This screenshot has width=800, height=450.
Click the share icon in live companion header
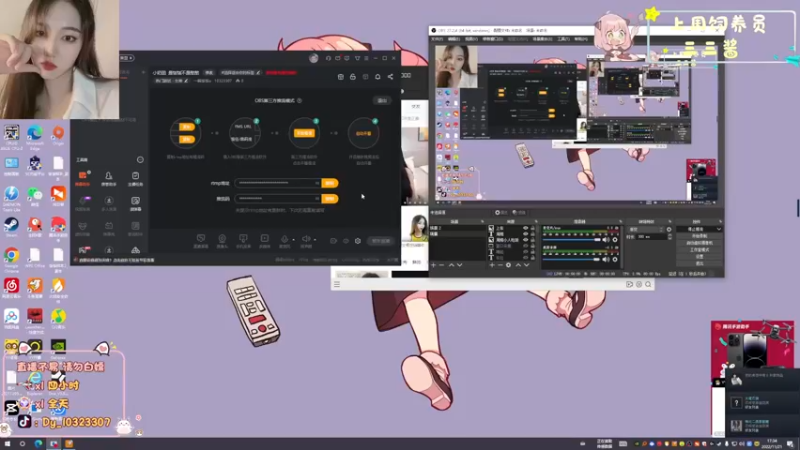390,77
